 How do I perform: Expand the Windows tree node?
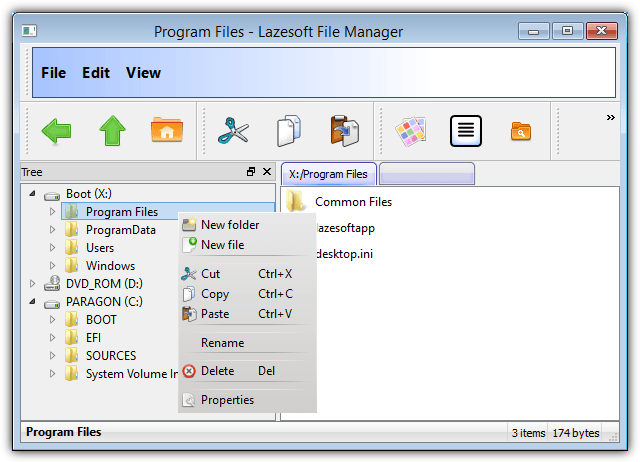point(52,265)
